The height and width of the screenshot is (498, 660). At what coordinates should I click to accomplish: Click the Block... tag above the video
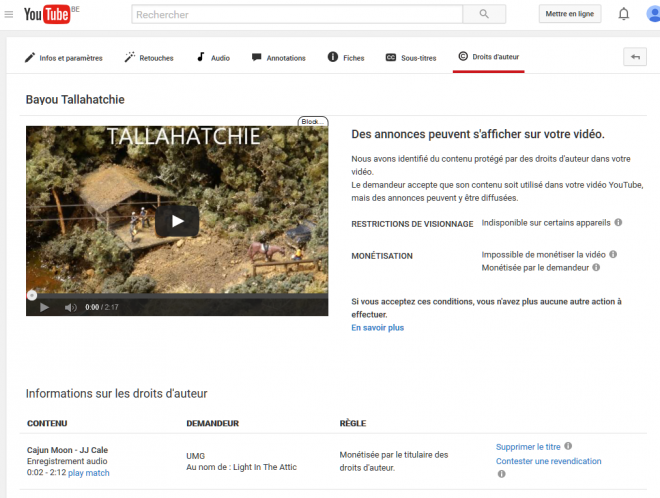click(x=313, y=121)
